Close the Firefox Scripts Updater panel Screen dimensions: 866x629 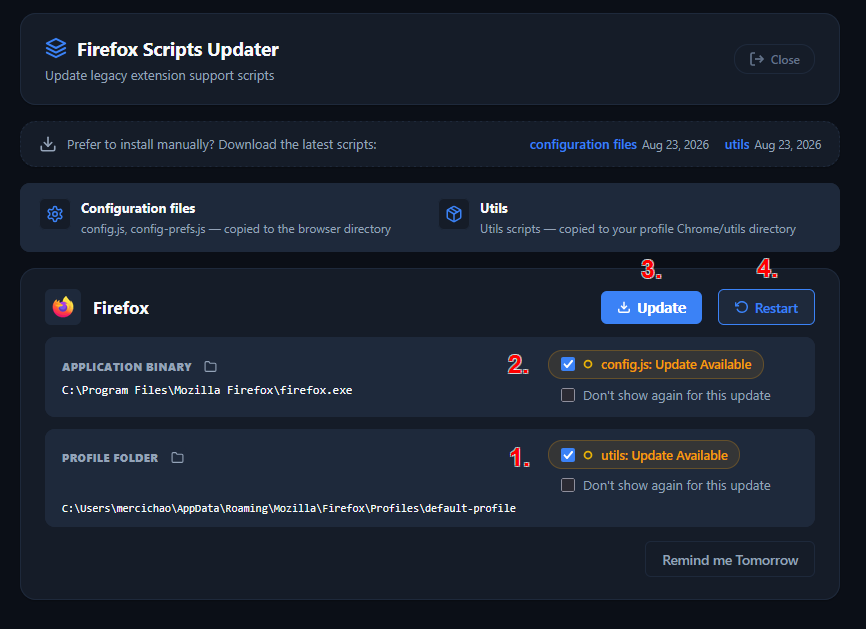point(774,60)
